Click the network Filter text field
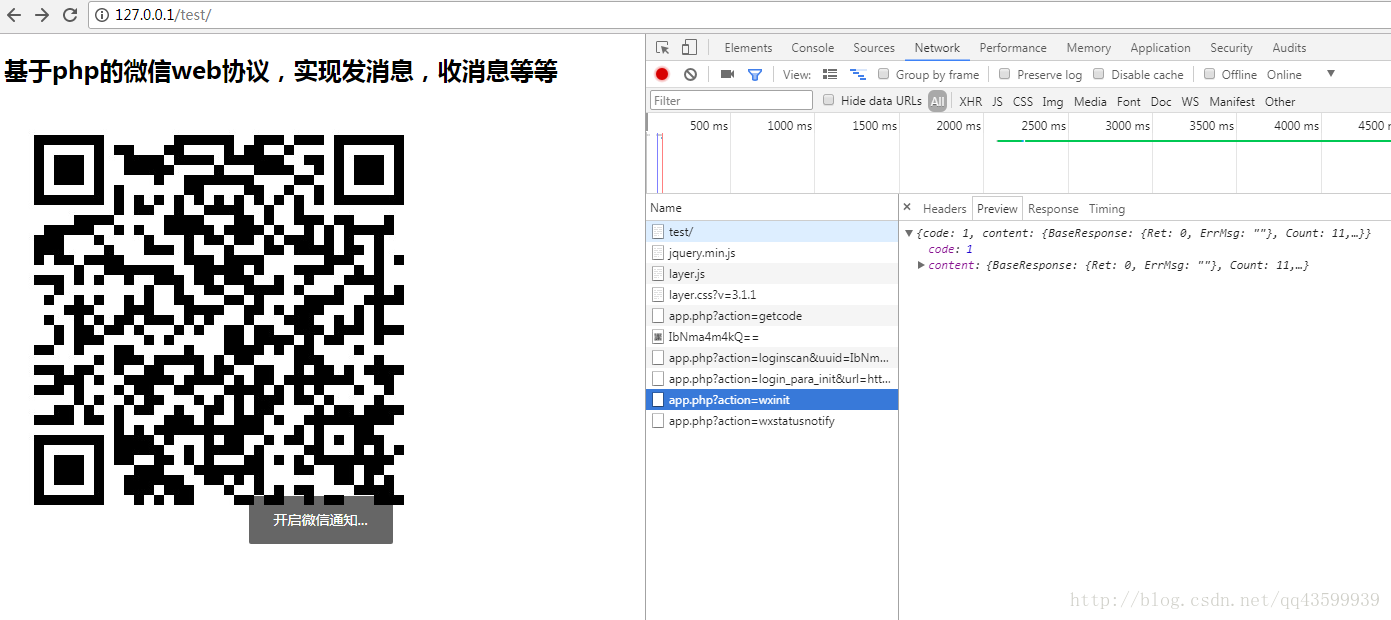 (731, 100)
